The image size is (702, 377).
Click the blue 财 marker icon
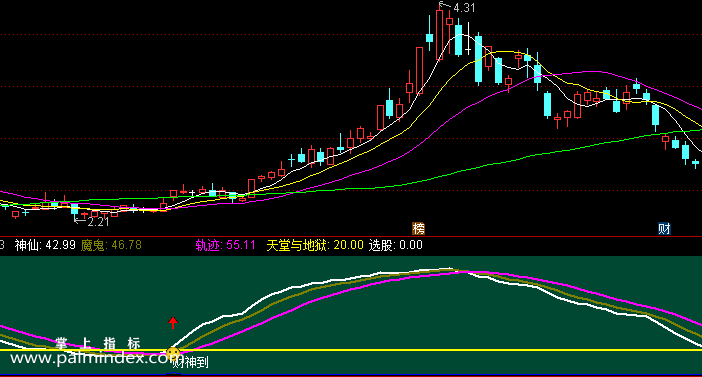(x=664, y=229)
